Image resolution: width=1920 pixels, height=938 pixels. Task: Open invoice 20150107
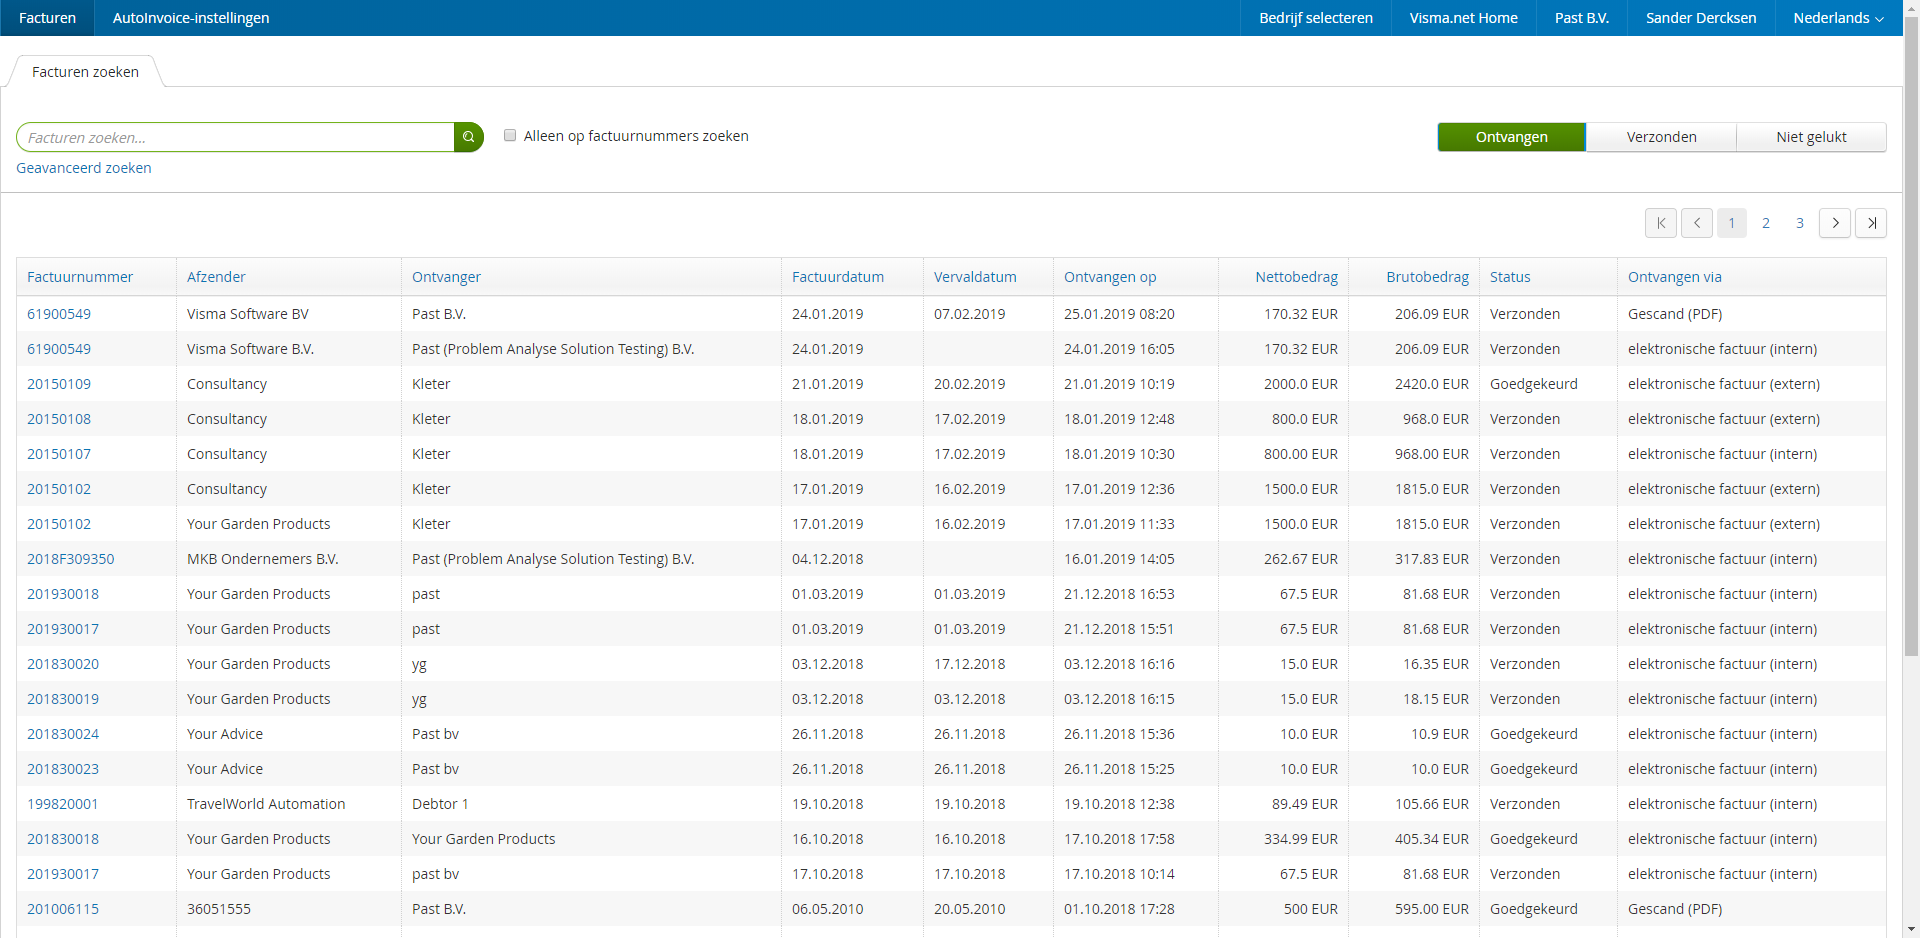[x=59, y=454]
